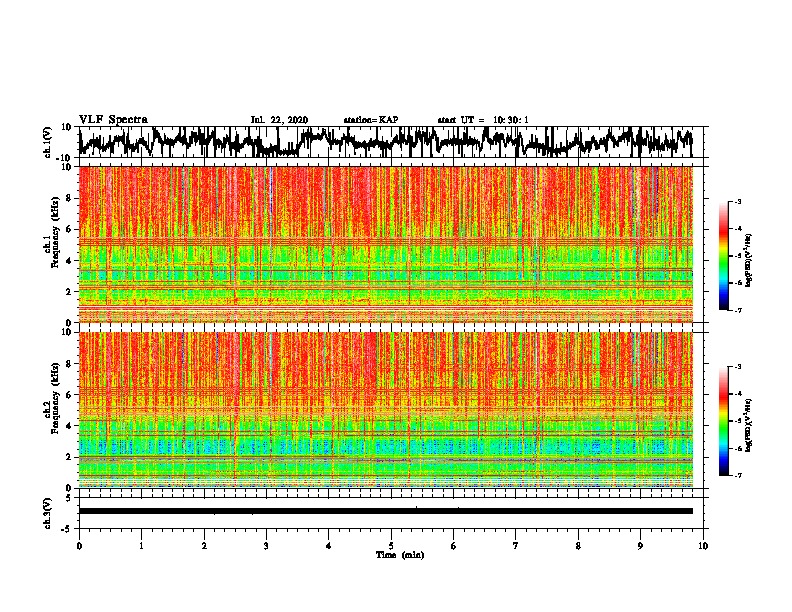This screenshot has width=792, height=612.
Task: Click time axis tick label '0'
Action: pos(79,546)
